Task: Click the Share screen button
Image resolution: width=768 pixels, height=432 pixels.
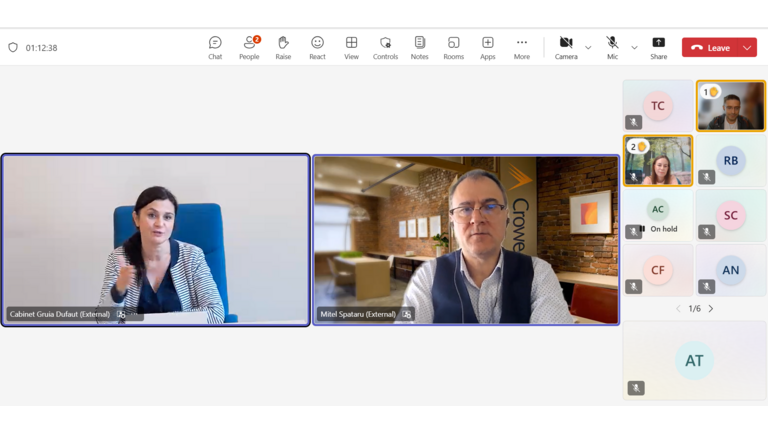Action: click(658, 47)
